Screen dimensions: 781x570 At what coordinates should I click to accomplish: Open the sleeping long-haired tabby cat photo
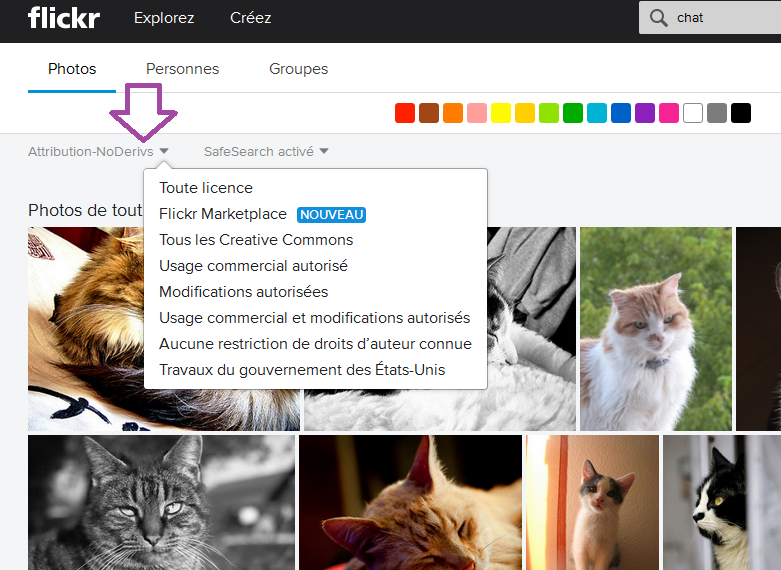86,329
